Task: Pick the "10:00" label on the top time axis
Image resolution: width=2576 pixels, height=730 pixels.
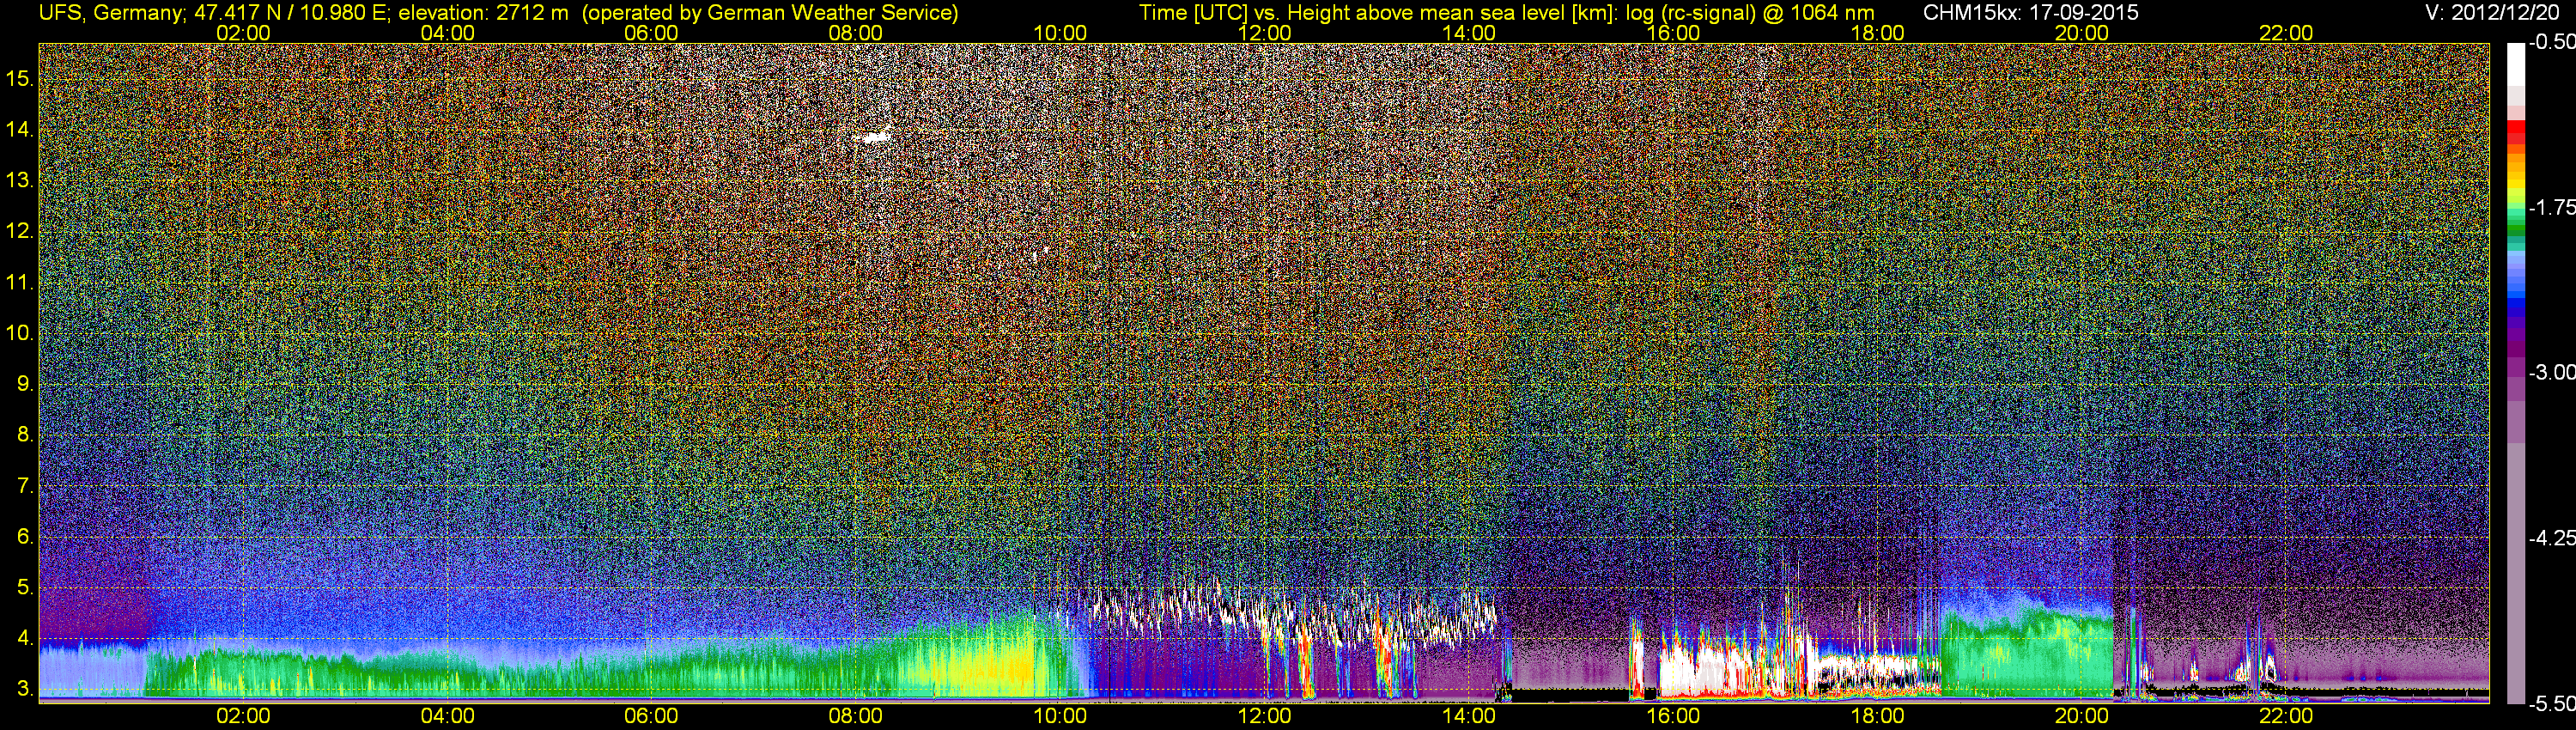Action: [x=1060, y=33]
